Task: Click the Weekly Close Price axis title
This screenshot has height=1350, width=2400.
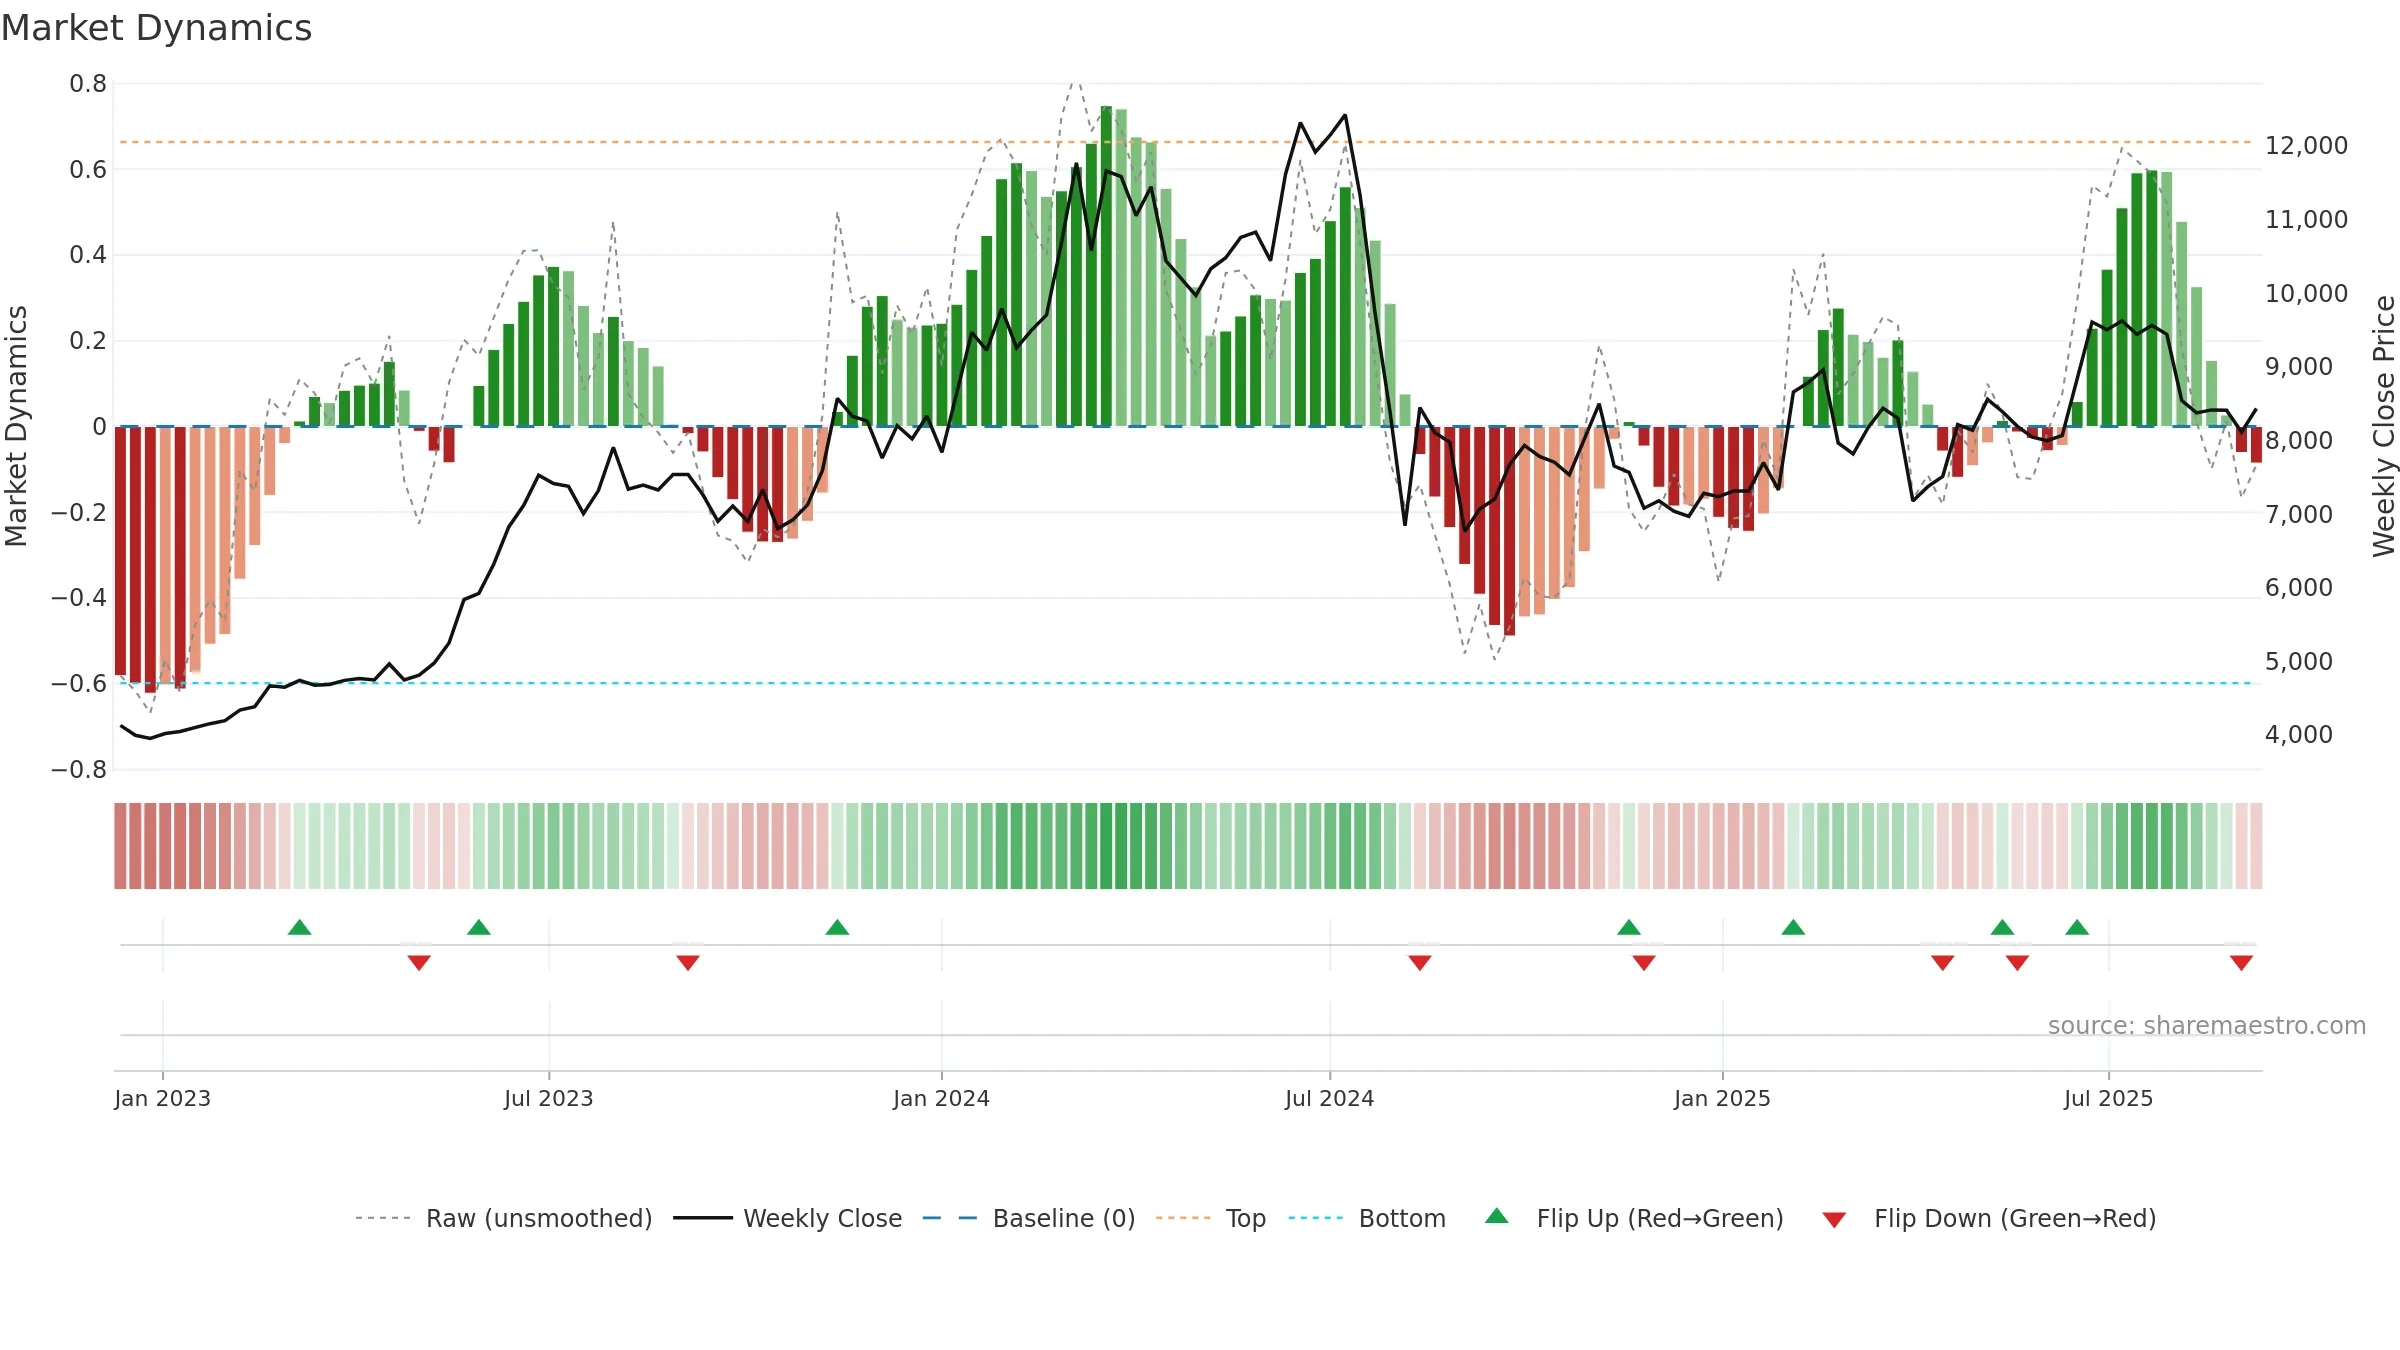Action: 2384,426
